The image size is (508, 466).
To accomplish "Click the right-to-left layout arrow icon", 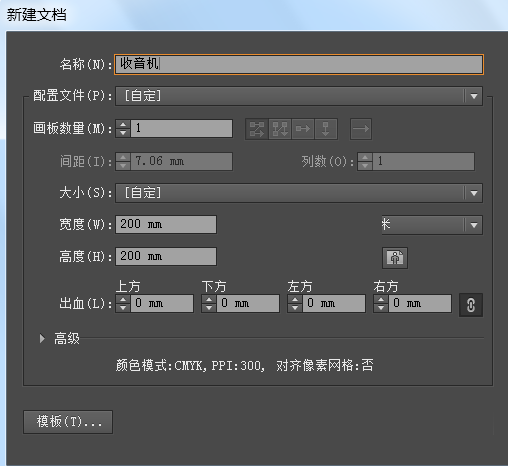I will pos(361,129).
